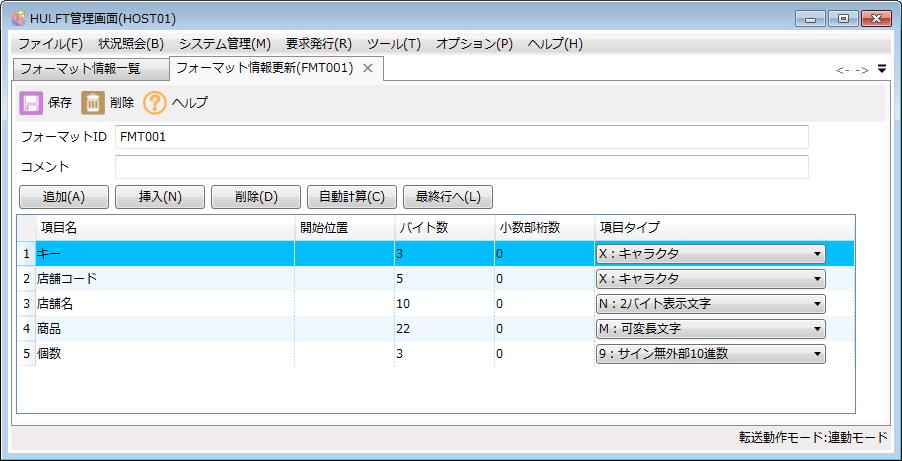Click the 最終行へ(L) button
Viewport: 902px width, 461px height.
(x=447, y=197)
